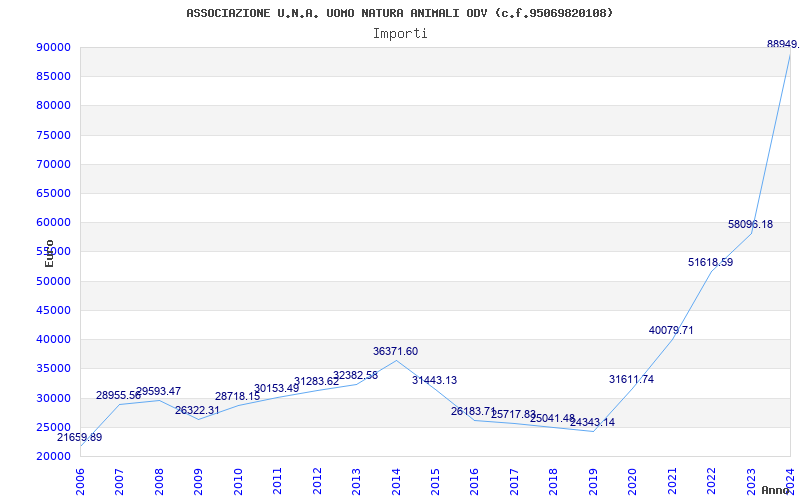
Task: Click the Anno x-axis title
Action: 776,490
